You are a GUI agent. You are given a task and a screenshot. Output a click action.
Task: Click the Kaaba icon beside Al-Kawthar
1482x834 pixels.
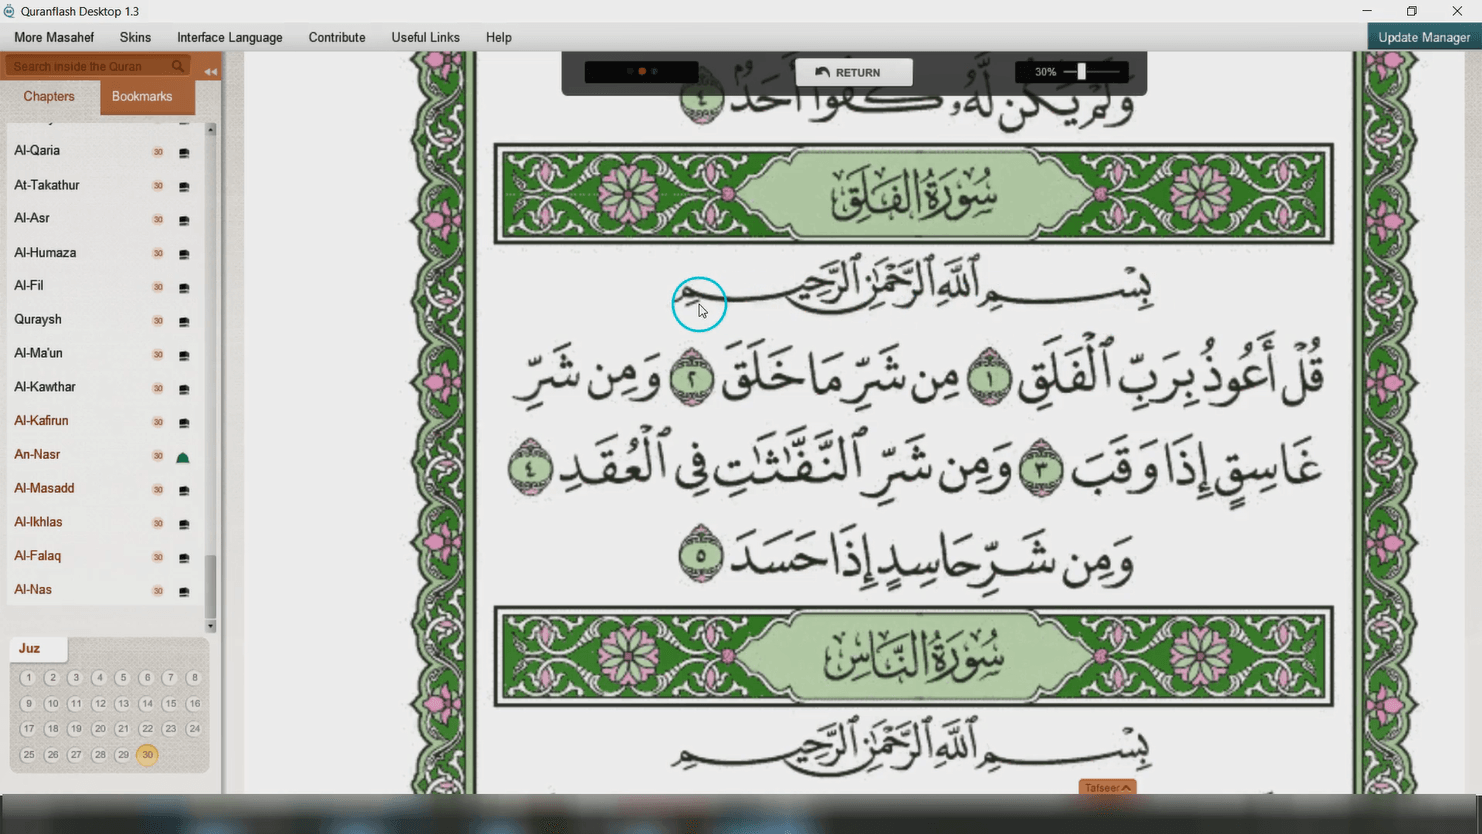point(184,389)
